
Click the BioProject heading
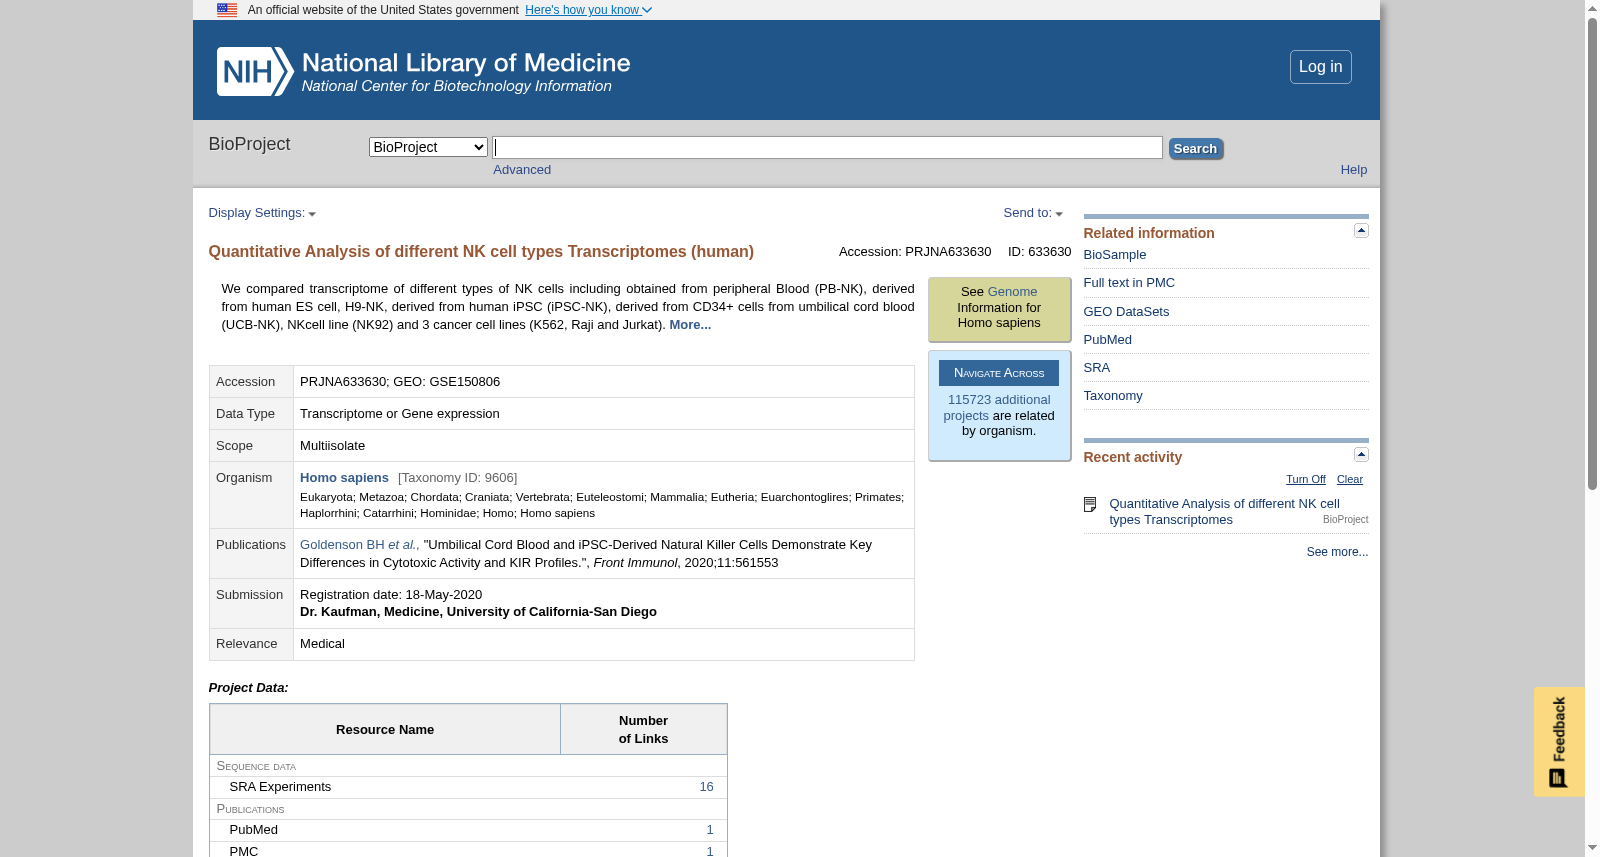click(249, 144)
